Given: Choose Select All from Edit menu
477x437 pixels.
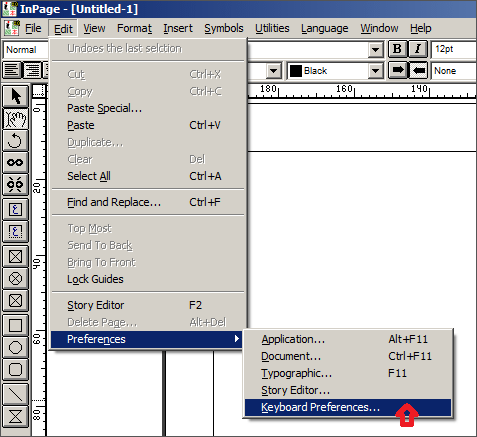Looking at the screenshot, I should (148, 176).
